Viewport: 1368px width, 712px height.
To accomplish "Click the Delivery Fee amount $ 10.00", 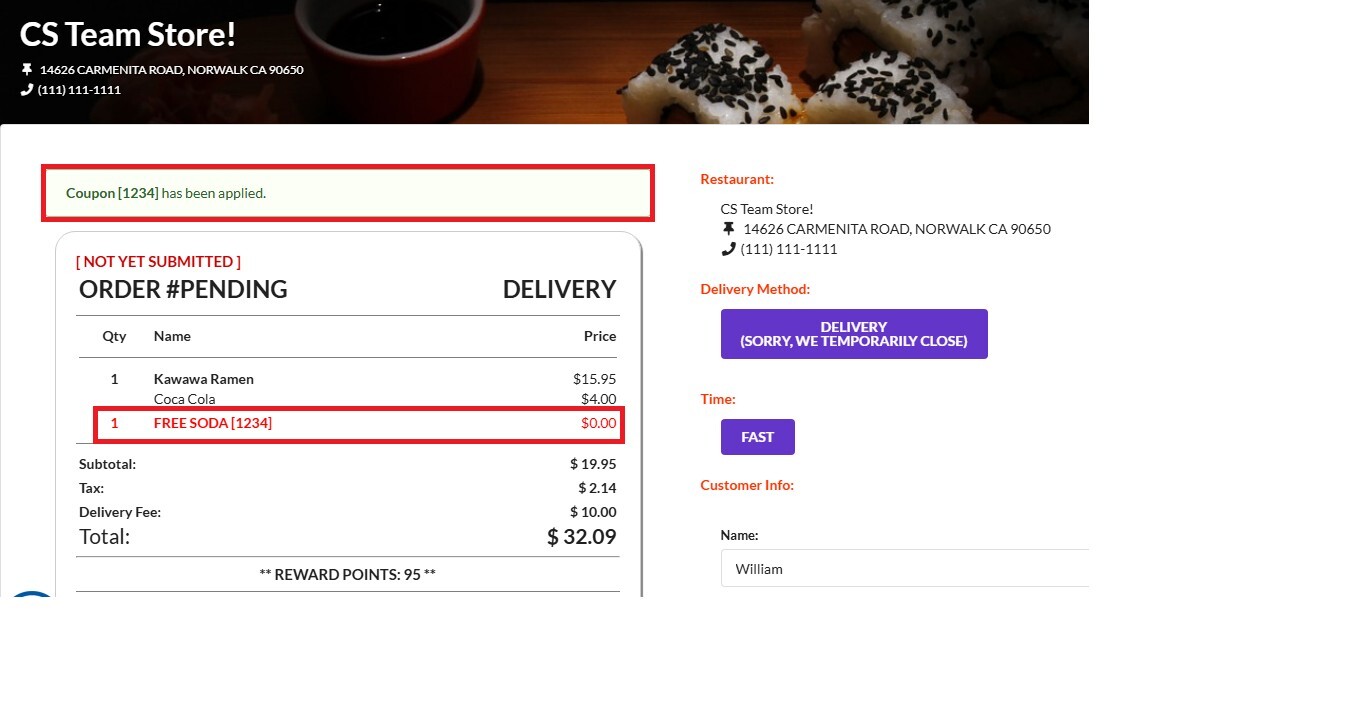I will 593,512.
